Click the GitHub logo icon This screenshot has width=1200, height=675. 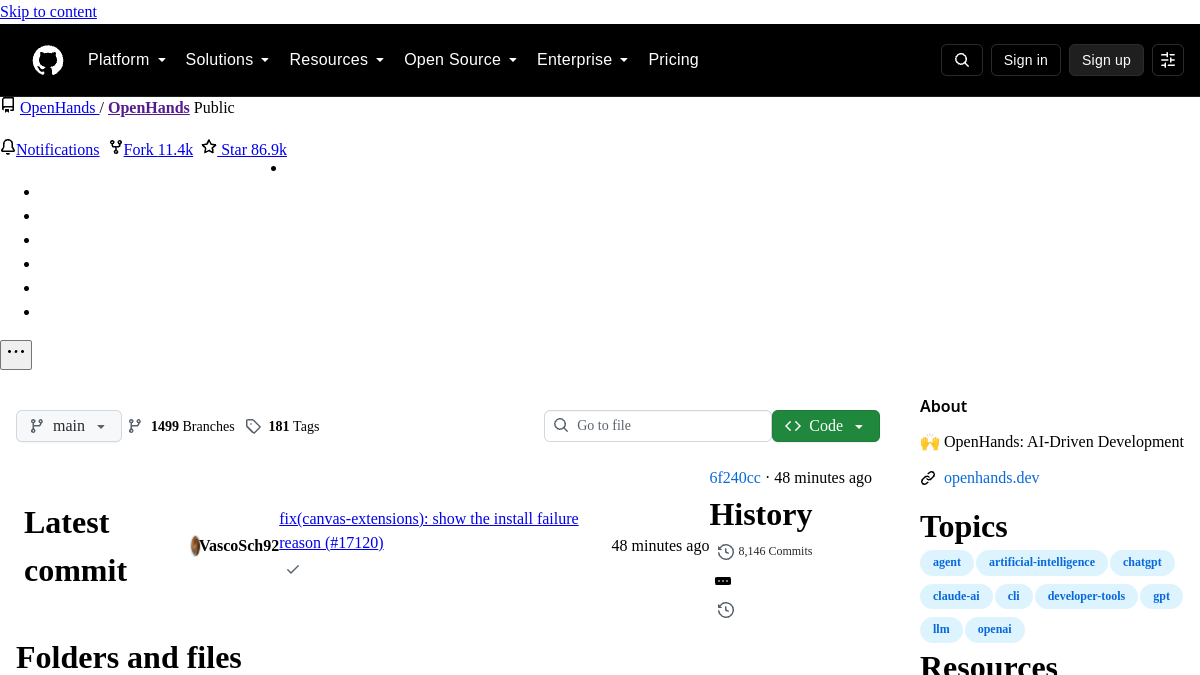point(48,60)
